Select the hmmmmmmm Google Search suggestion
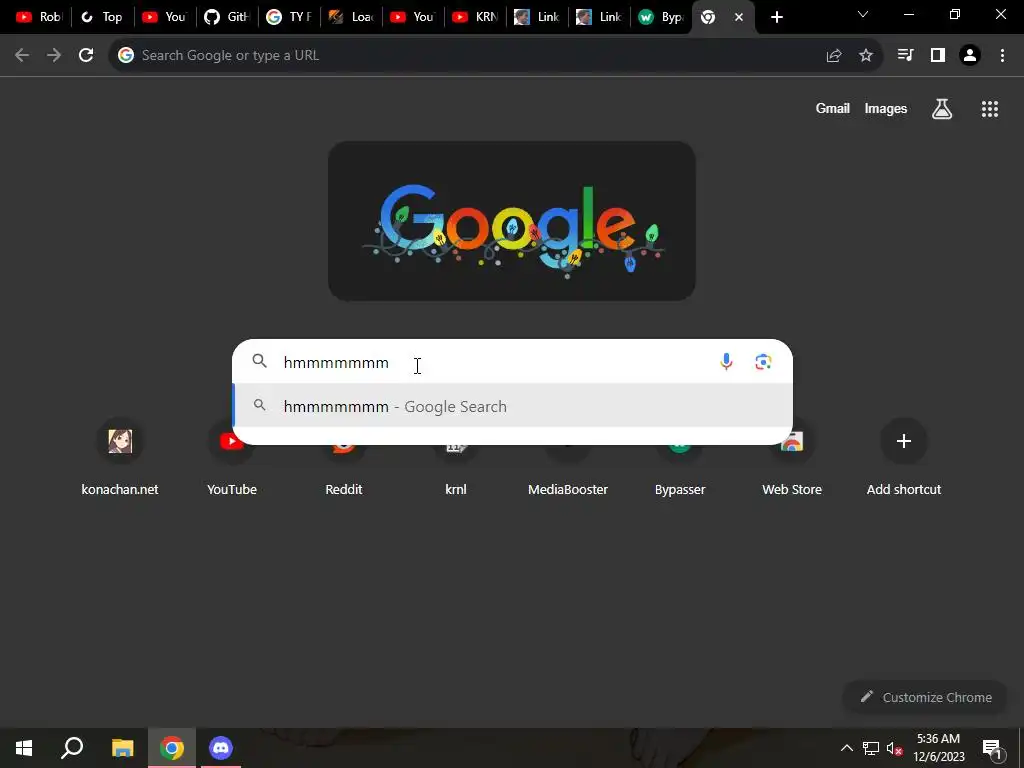This screenshot has width=1024, height=768. [513, 406]
